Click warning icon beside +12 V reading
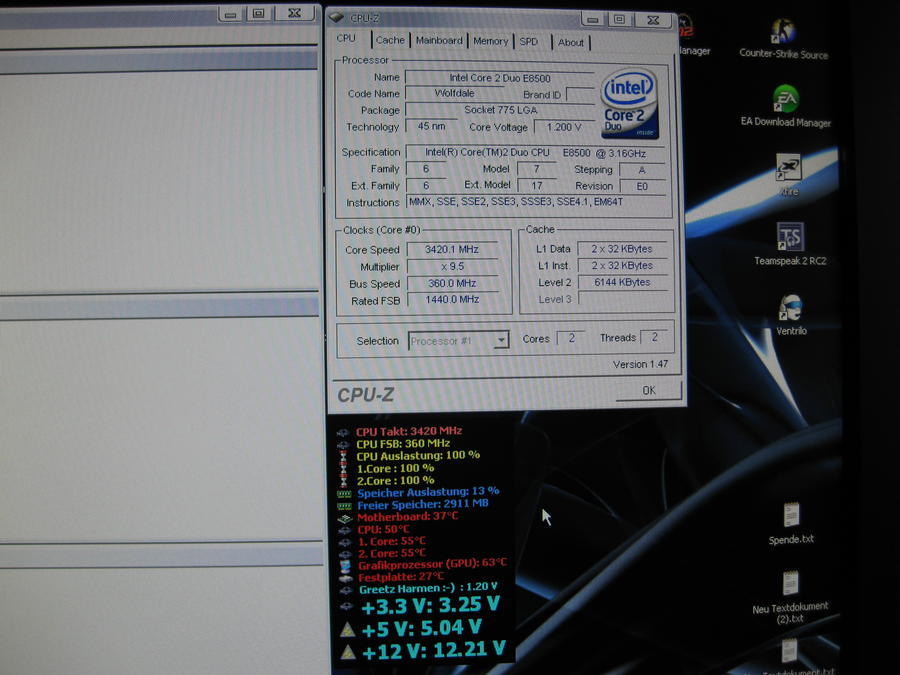This screenshot has width=900, height=675. [348, 652]
